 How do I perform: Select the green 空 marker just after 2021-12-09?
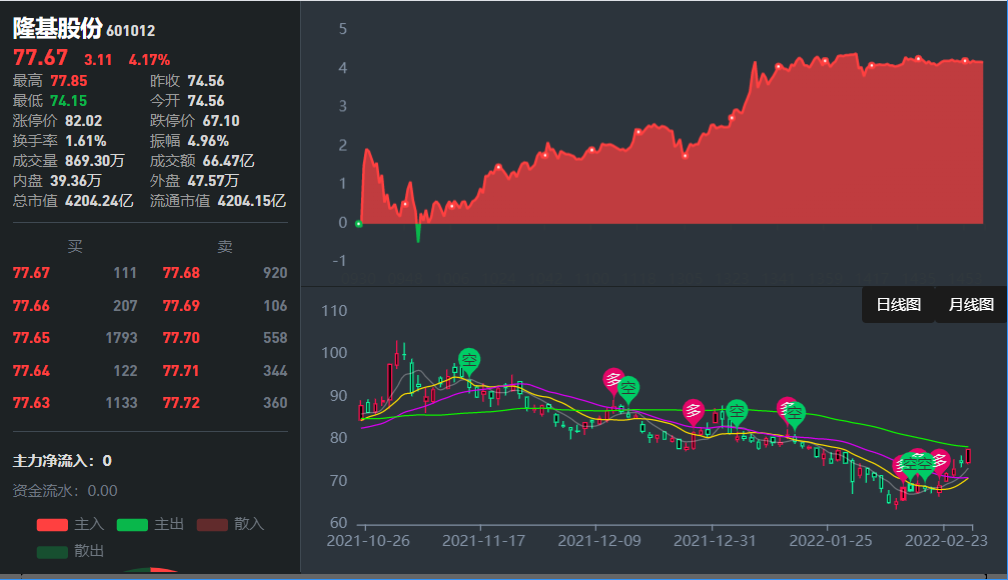[x=628, y=388]
